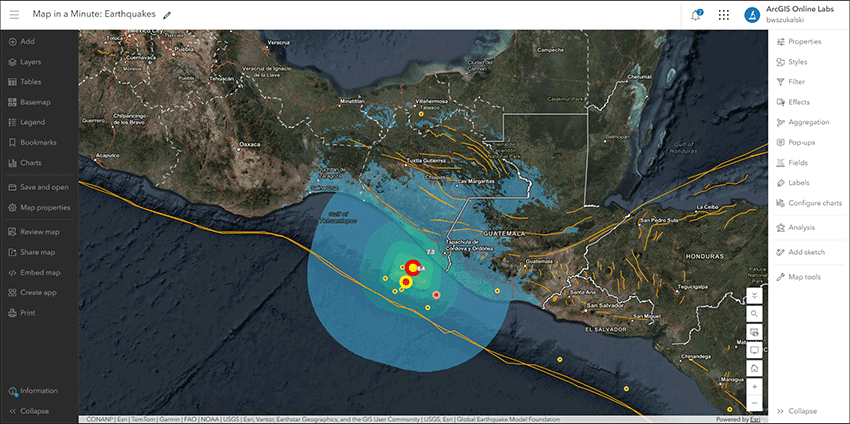Open the Effects panel

click(x=793, y=102)
